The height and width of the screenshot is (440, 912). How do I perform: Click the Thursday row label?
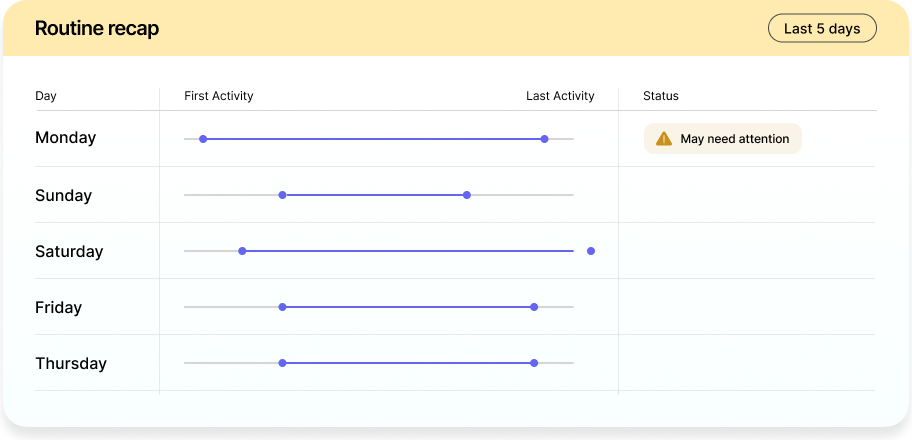tap(71, 363)
